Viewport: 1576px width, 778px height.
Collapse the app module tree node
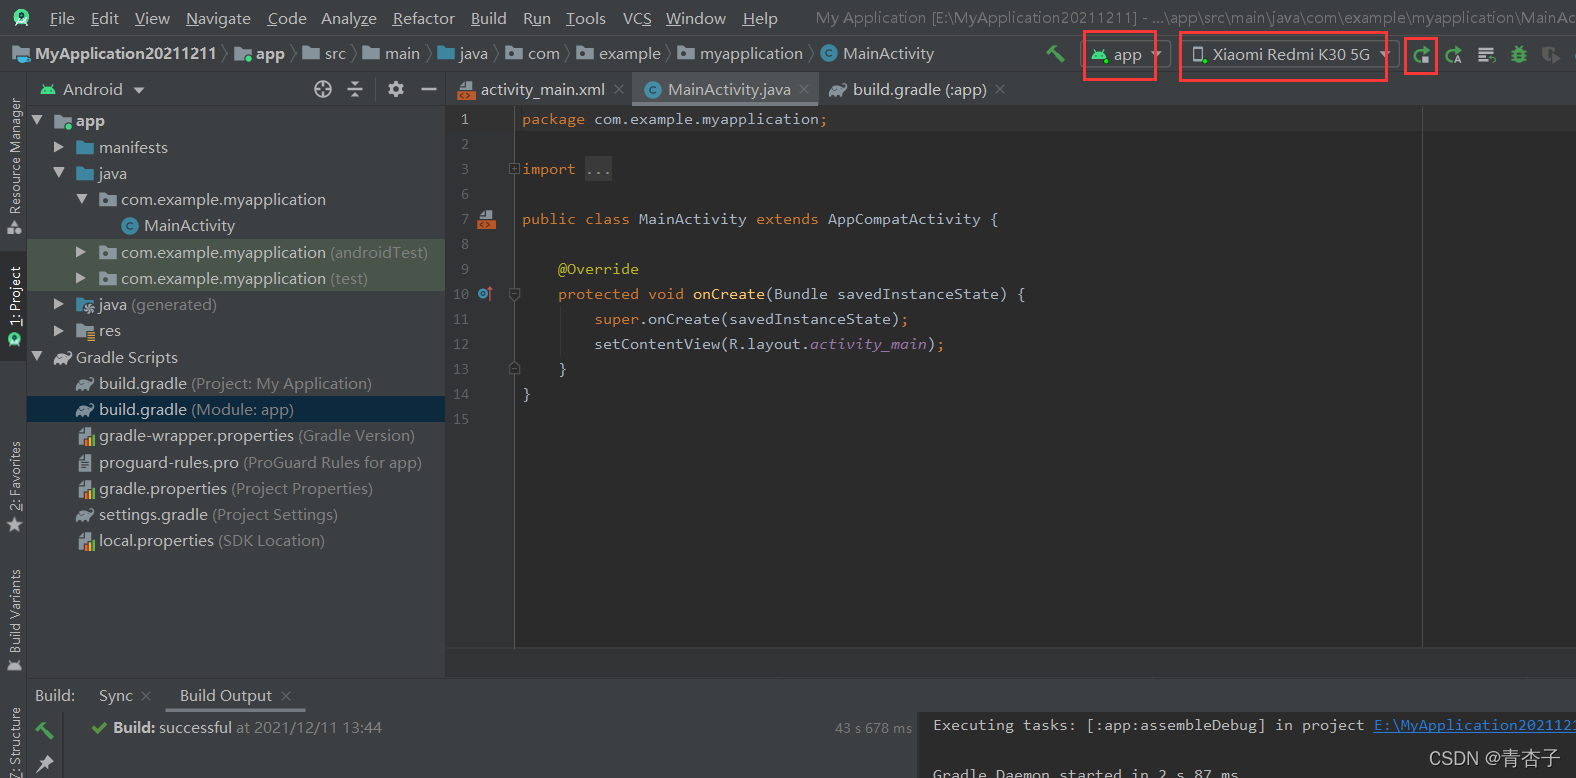[x=37, y=120]
